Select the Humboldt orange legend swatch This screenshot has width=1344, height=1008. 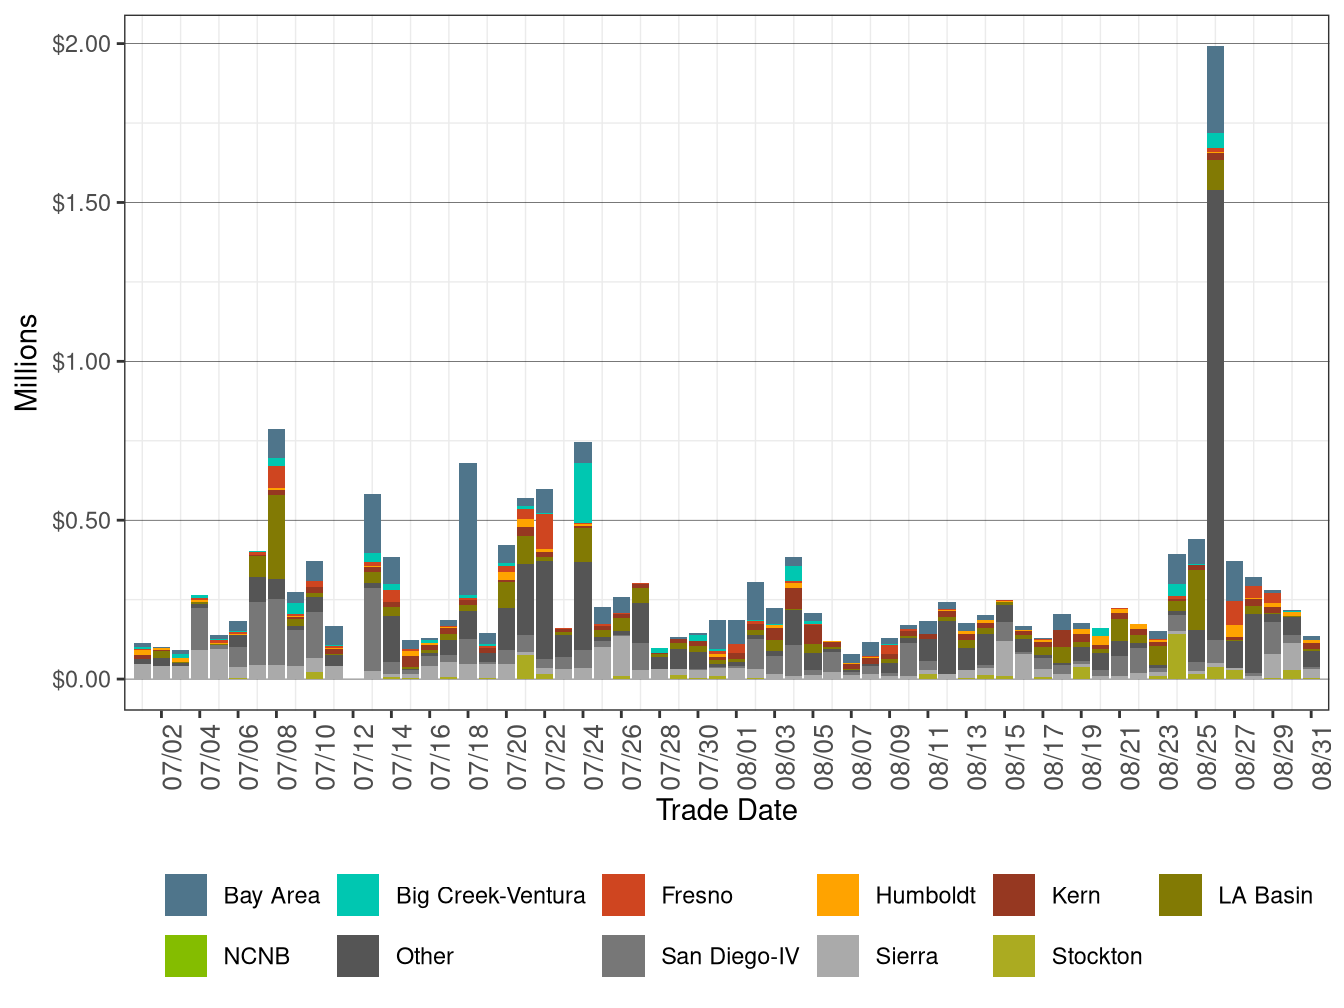[x=838, y=895]
